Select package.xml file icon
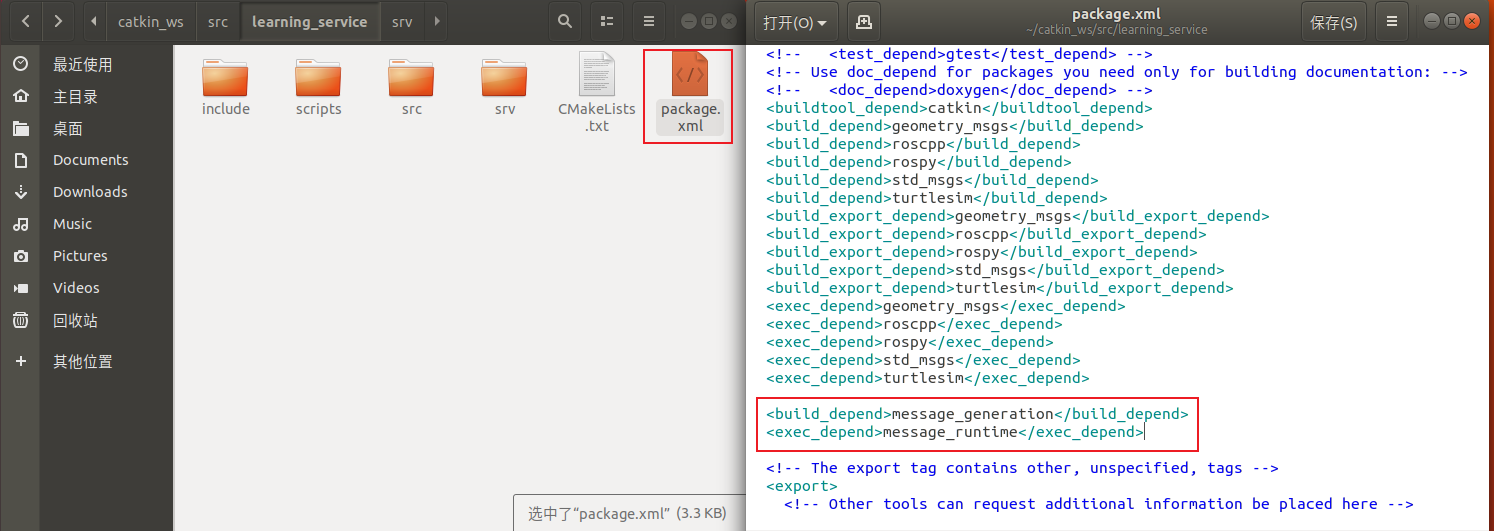The width and height of the screenshot is (1494, 531). [690, 75]
